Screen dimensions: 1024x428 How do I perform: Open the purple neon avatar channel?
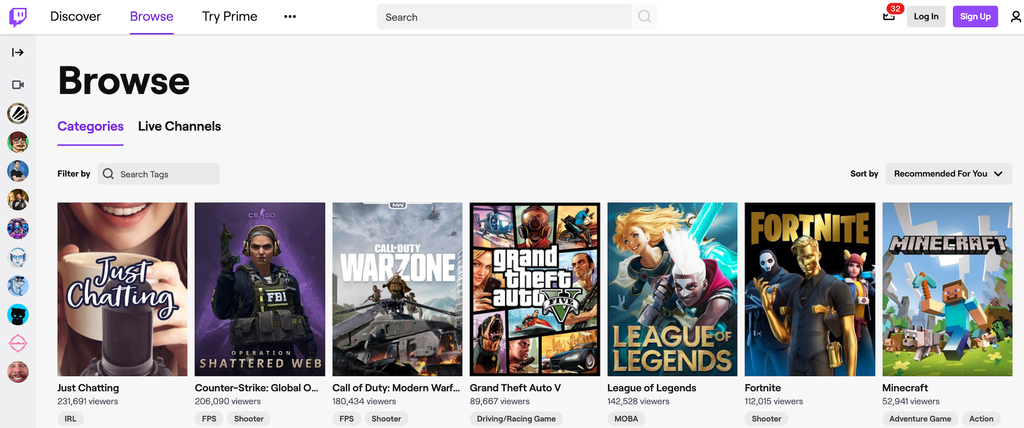pyautogui.click(x=18, y=228)
